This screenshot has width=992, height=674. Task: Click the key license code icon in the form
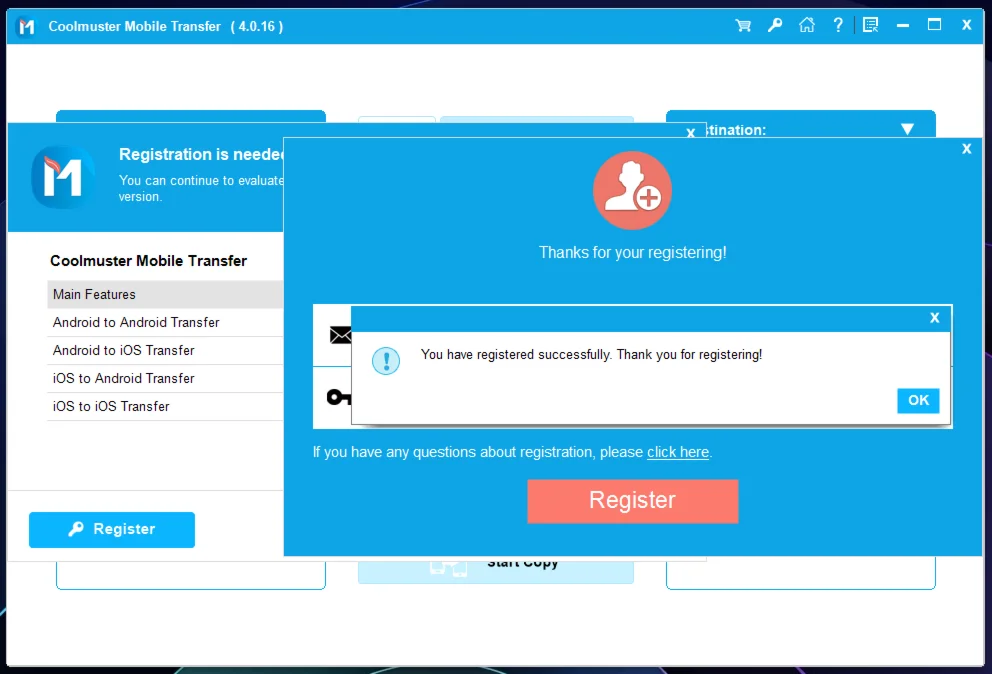(x=338, y=397)
